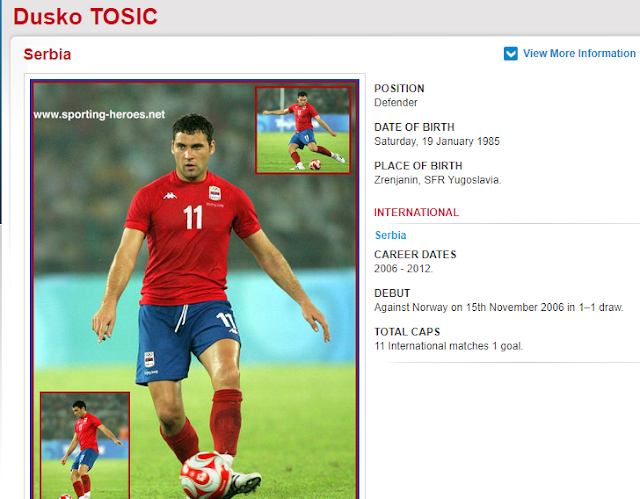This screenshot has height=499, width=640.
Task: Click the debut text mentioning Norway
Action: 499,307
